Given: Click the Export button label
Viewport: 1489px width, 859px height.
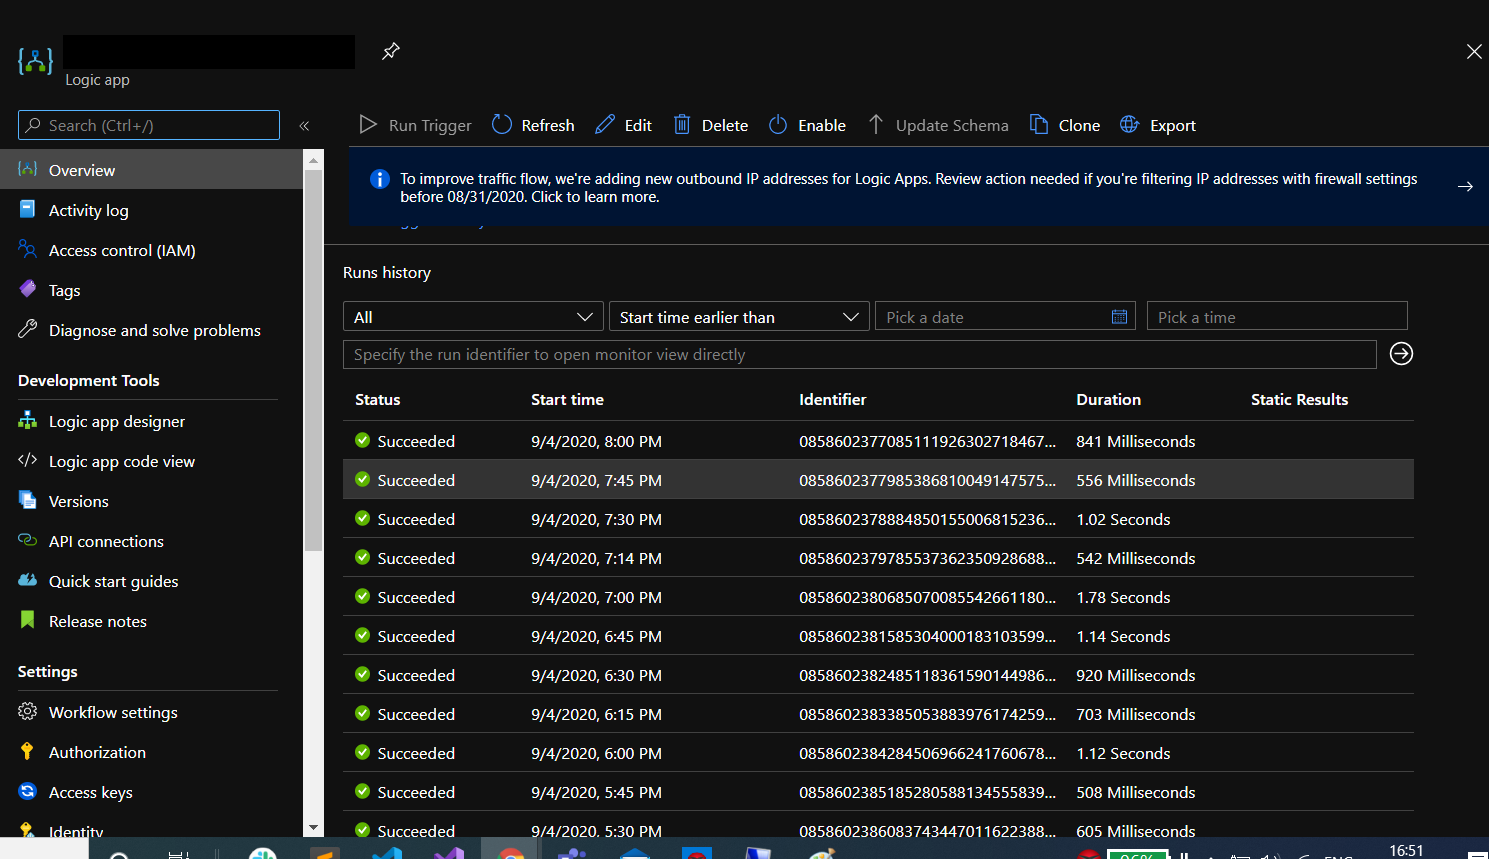Looking at the screenshot, I should [x=1173, y=125].
